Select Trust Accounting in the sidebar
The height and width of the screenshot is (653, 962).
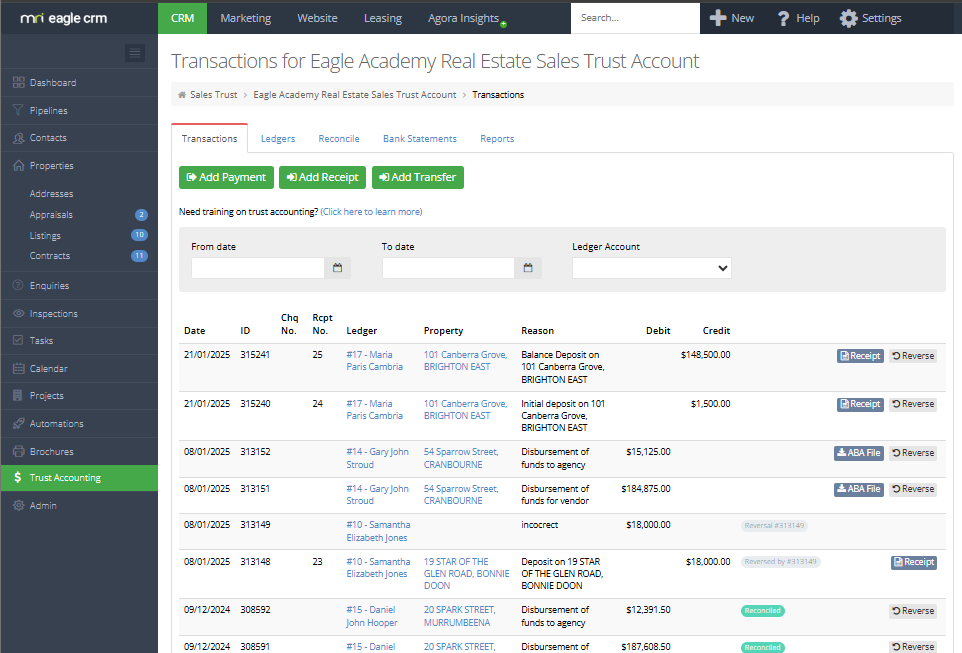point(79,477)
